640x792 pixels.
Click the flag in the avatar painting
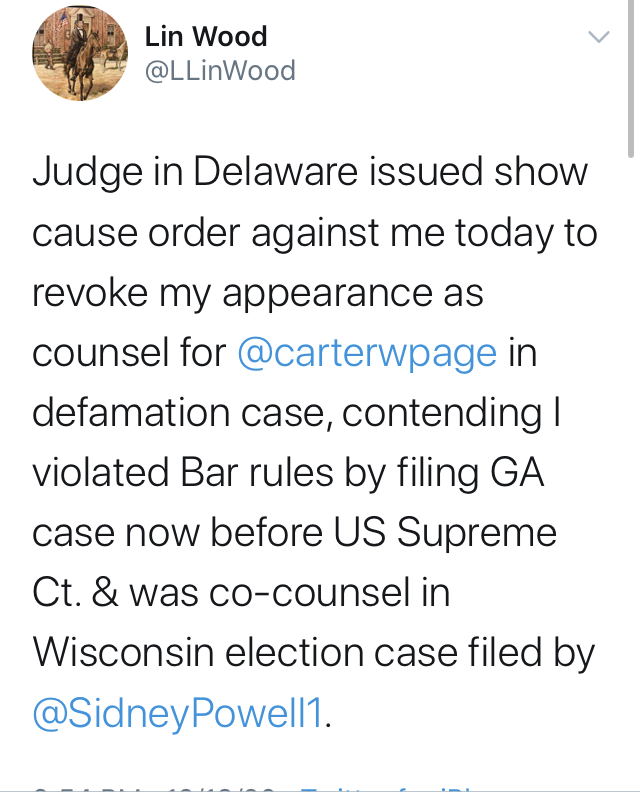63,22
